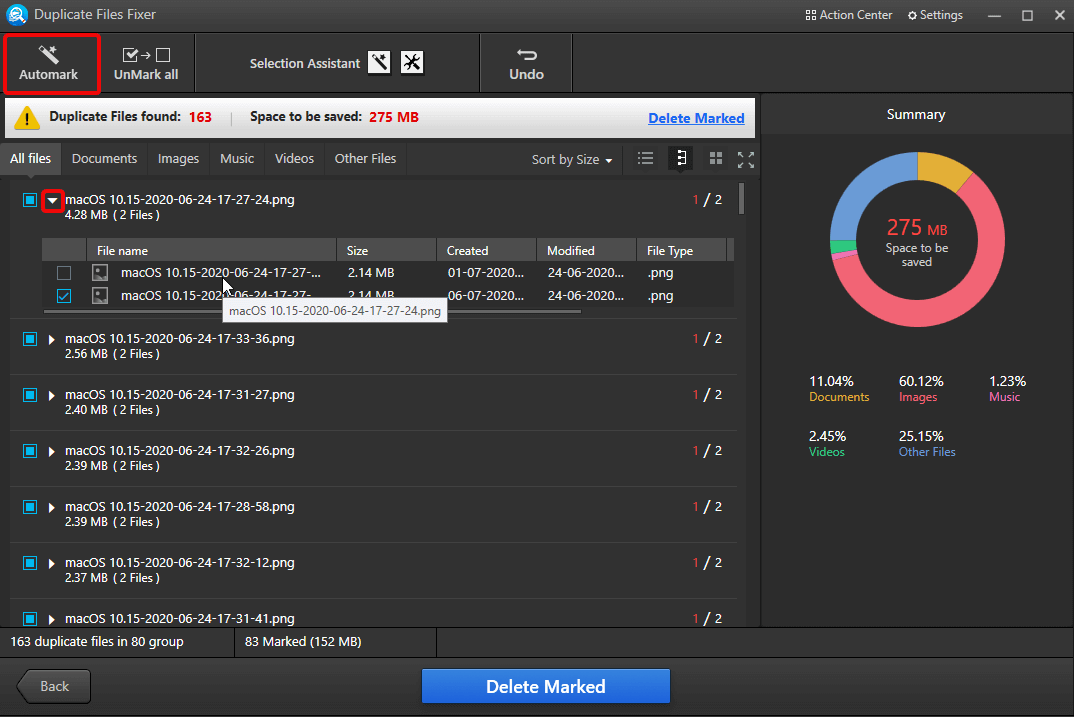This screenshot has height=717, width=1074.
Task: Toggle group checkbox for macOS 10.15-2020-06-24-17-33-36.png
Action: click(x=29, y=339)
